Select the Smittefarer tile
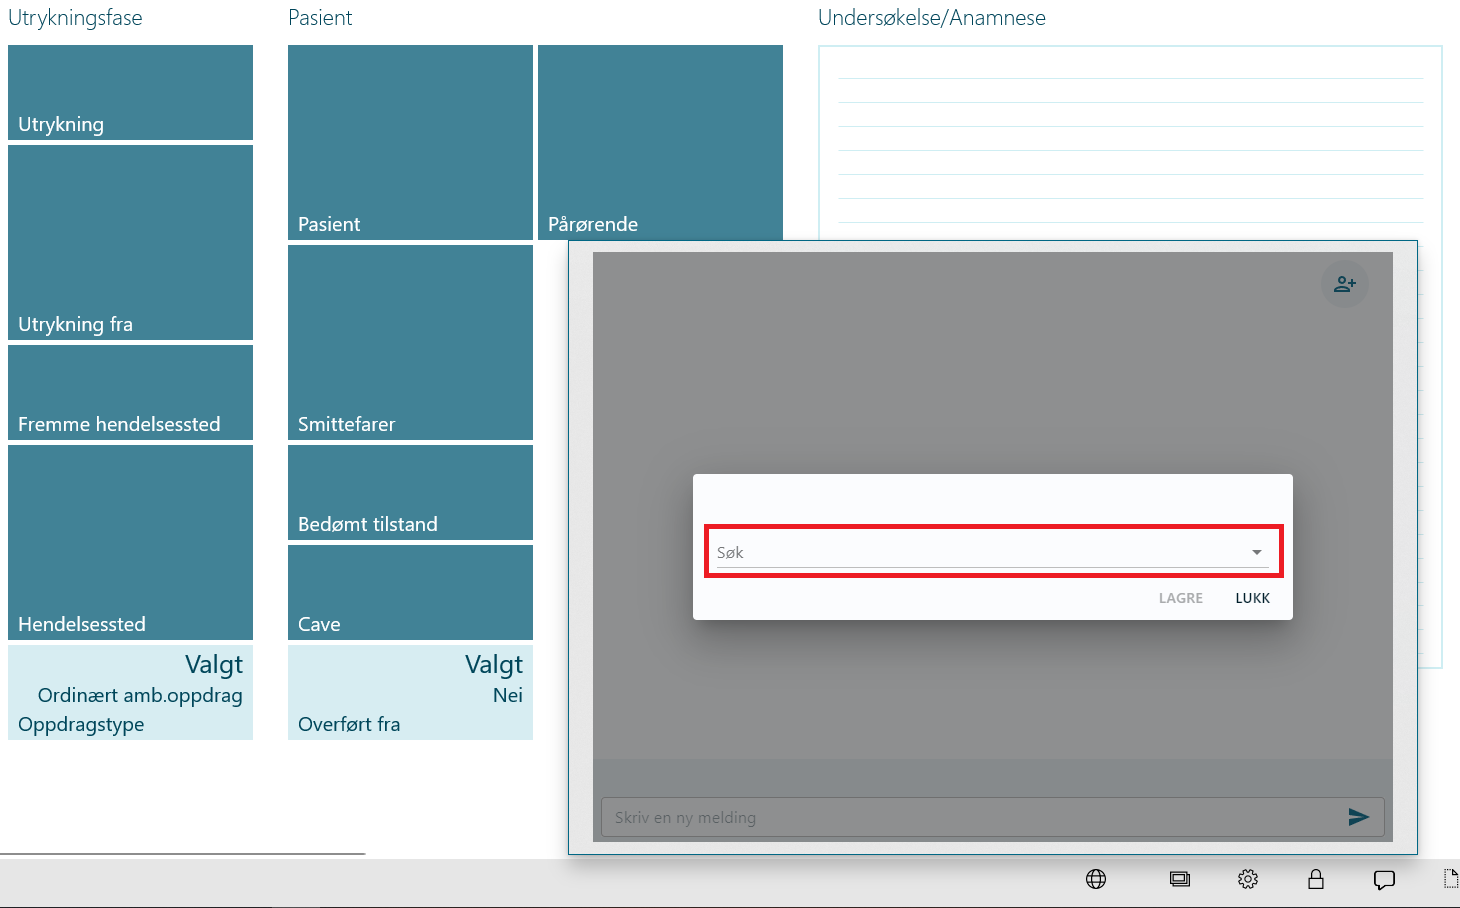Screen dimensions: 1460x908 pos(410,342)
